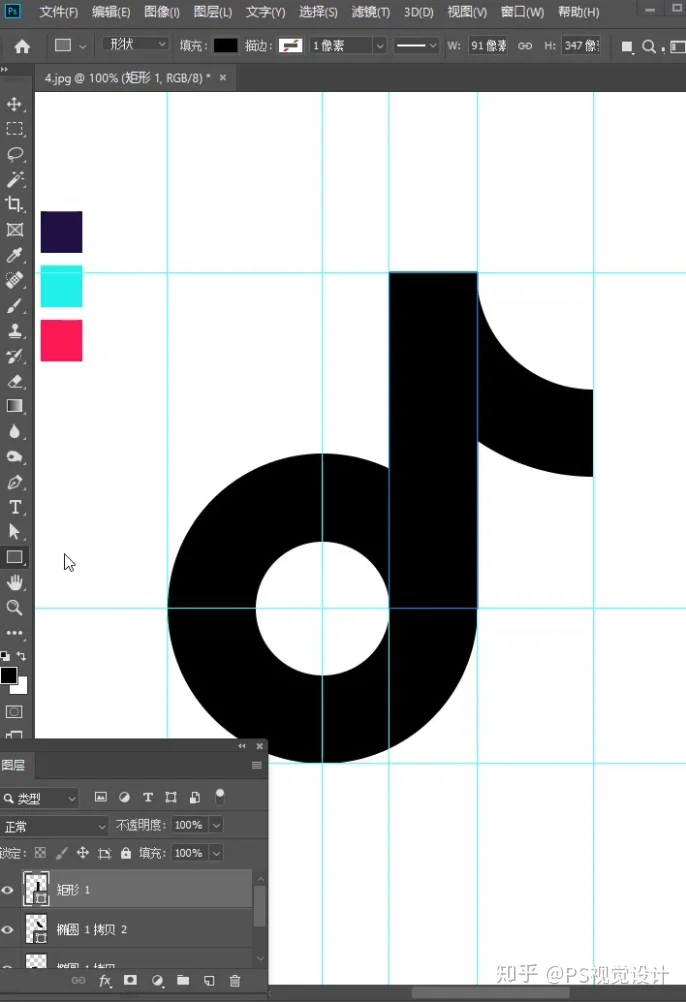Open the 不透明度 opacity slider arrow
The image size is (686, 1002).
(217, 825)
